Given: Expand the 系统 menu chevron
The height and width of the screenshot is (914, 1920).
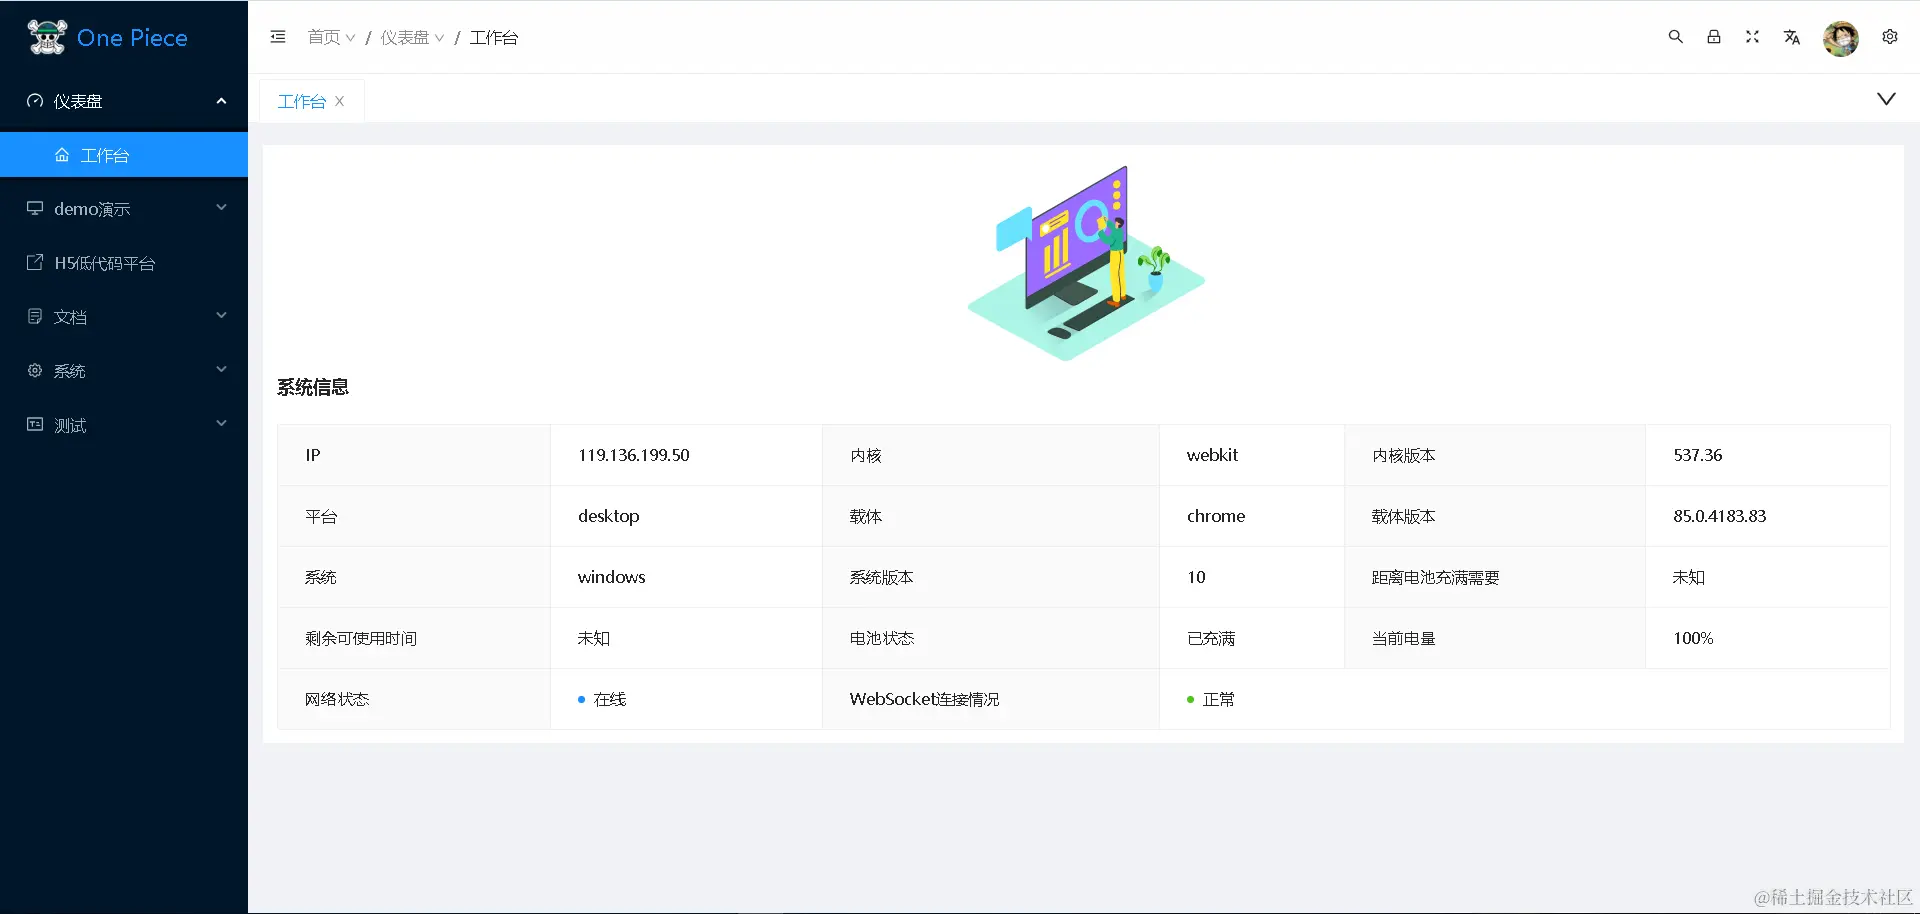Looking at the screenshot, I should coord(221,369).
